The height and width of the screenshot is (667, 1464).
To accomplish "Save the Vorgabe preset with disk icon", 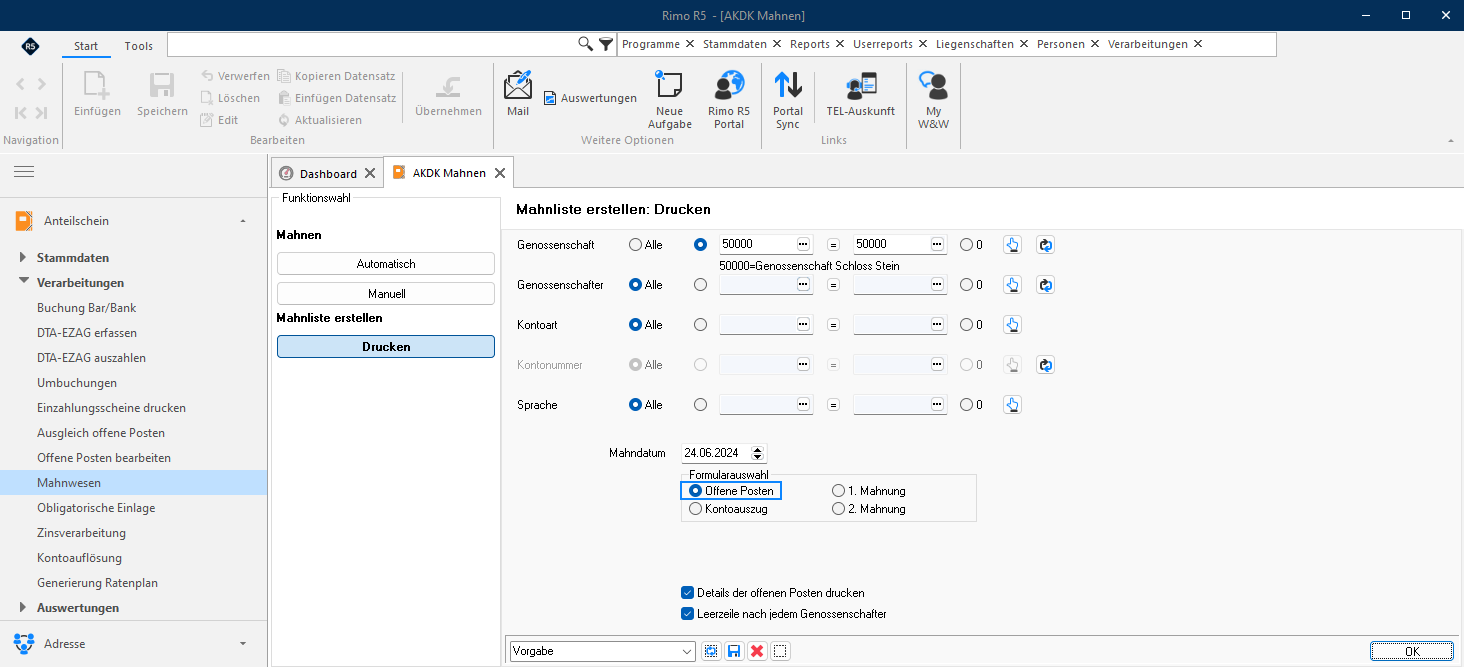I will point(734,651).
